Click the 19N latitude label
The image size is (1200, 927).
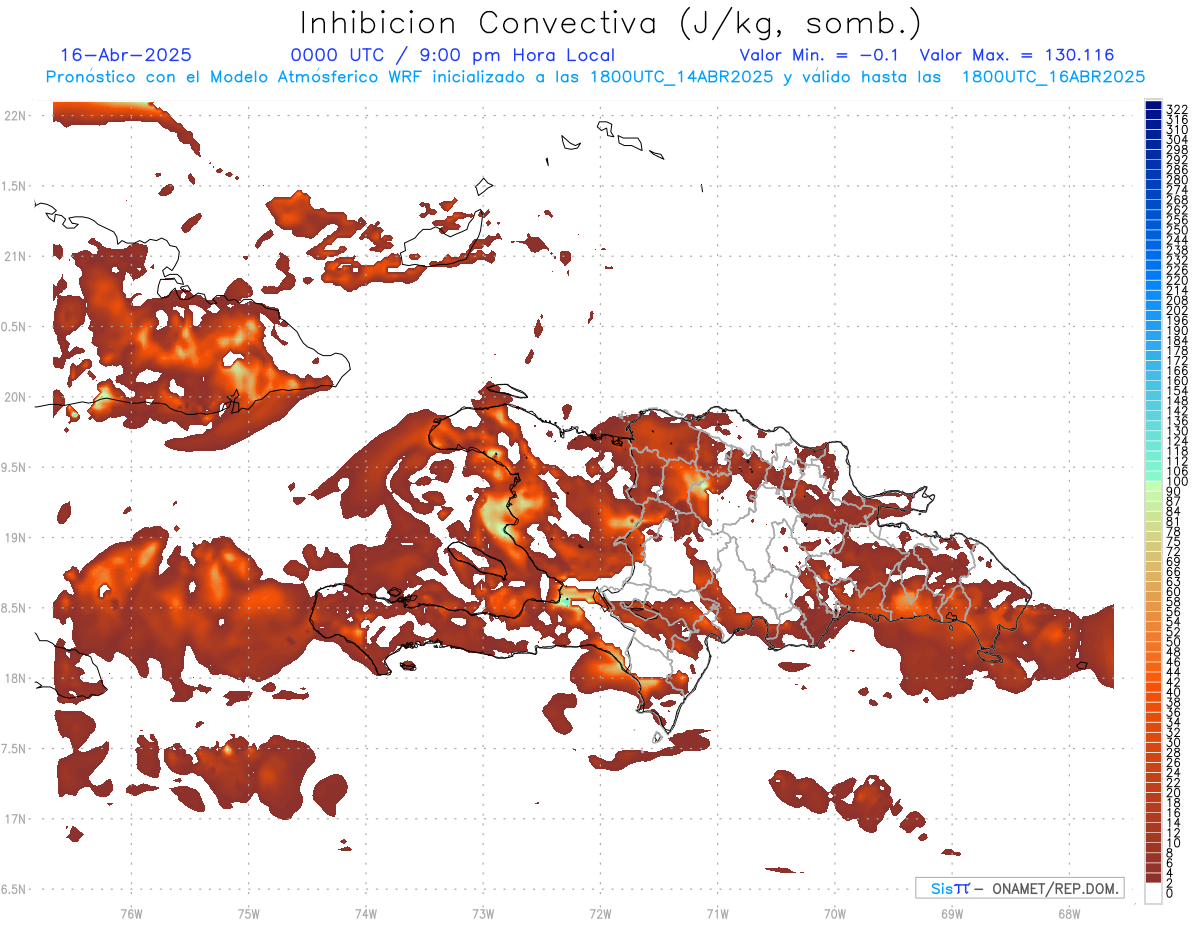coord(15,538)
